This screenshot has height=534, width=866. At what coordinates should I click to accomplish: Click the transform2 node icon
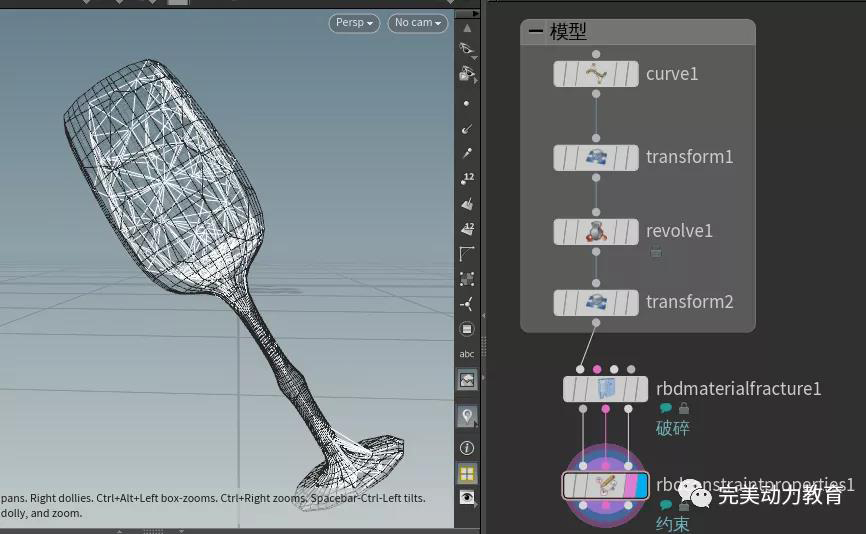(x=596, y=302)
